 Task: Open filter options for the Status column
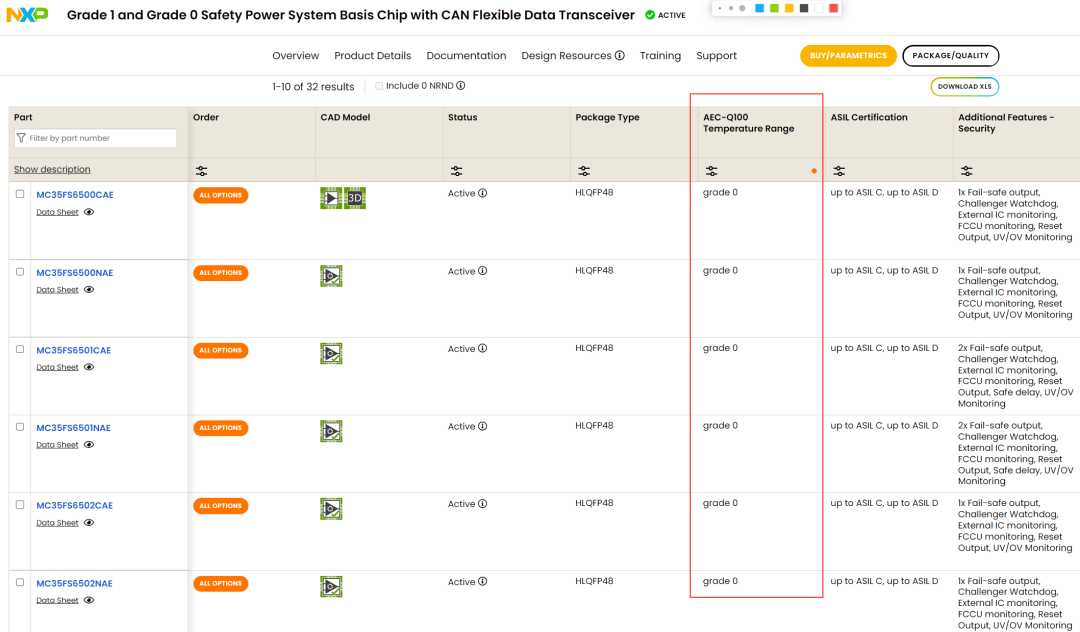pos(456,171)
